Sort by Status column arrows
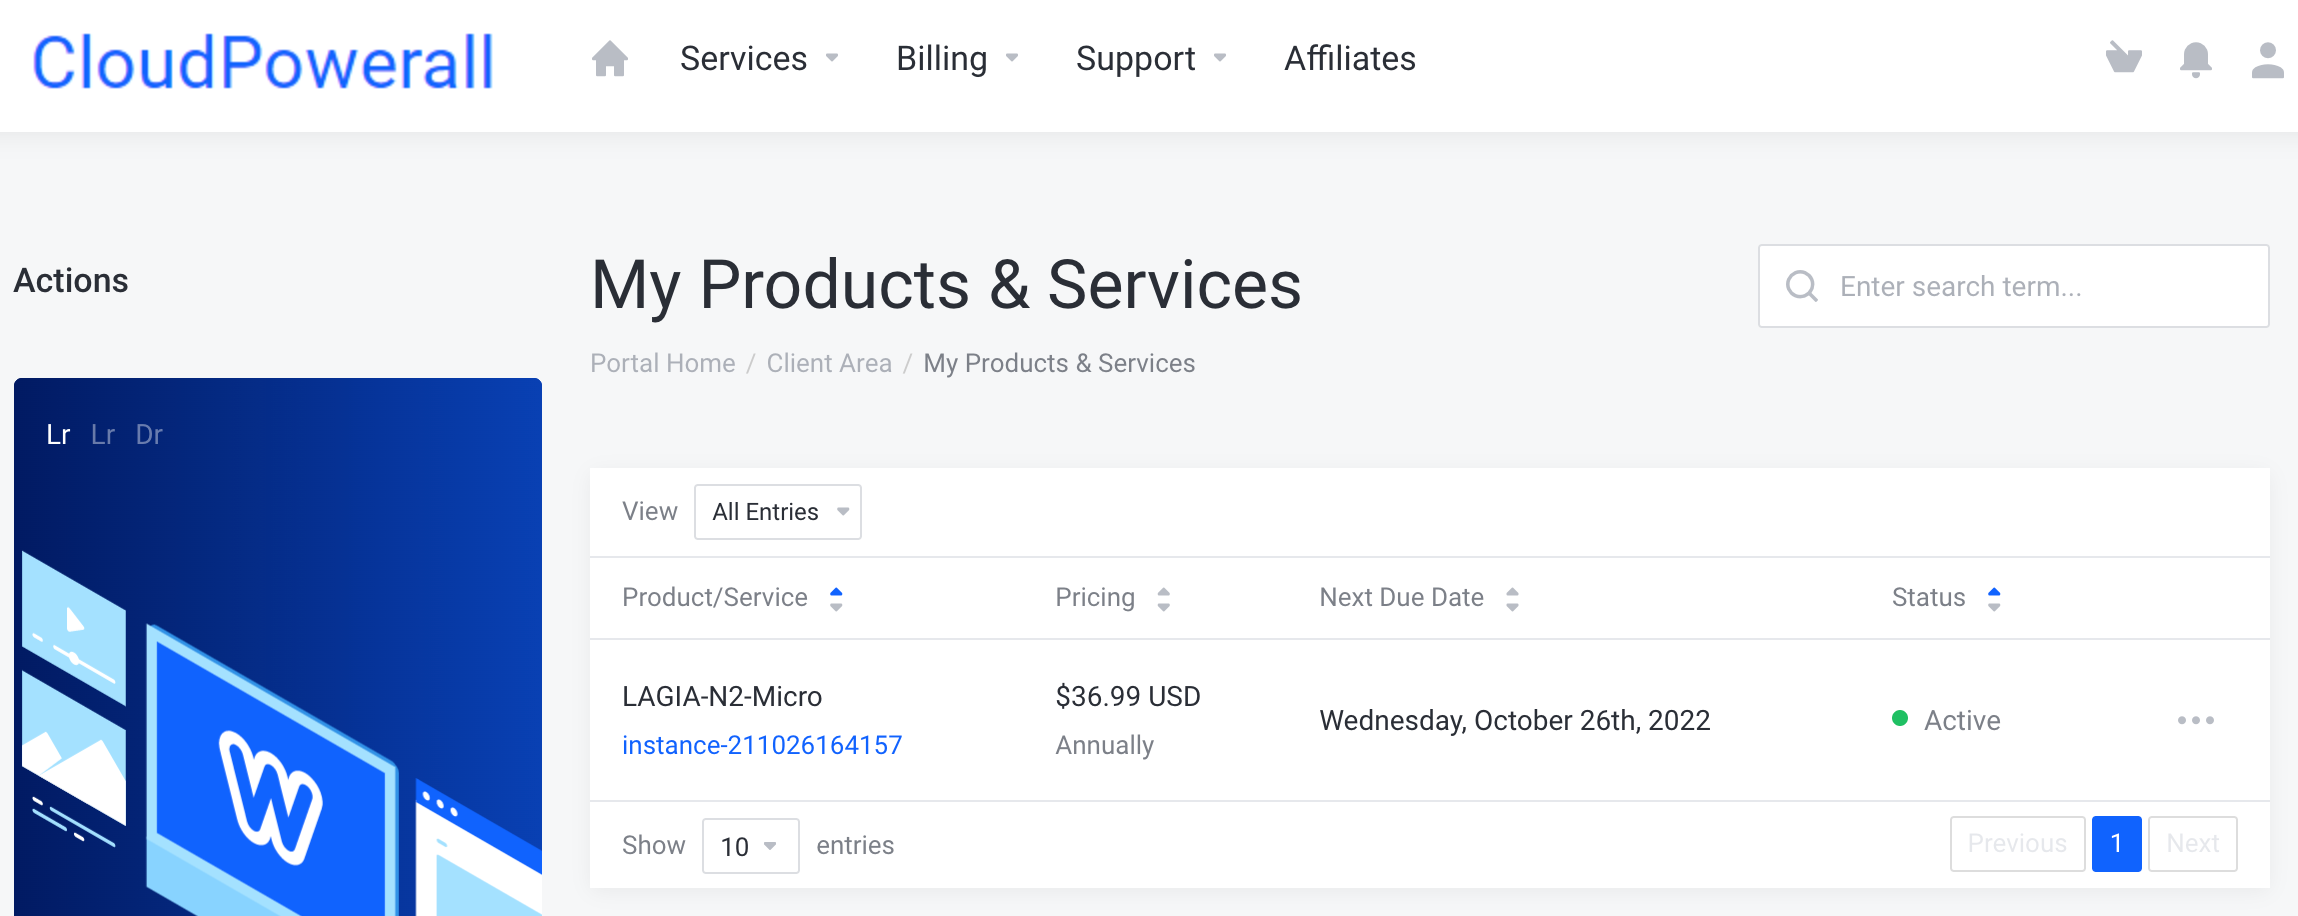Screen dimensions: 2298x916 click(1993, 598)
